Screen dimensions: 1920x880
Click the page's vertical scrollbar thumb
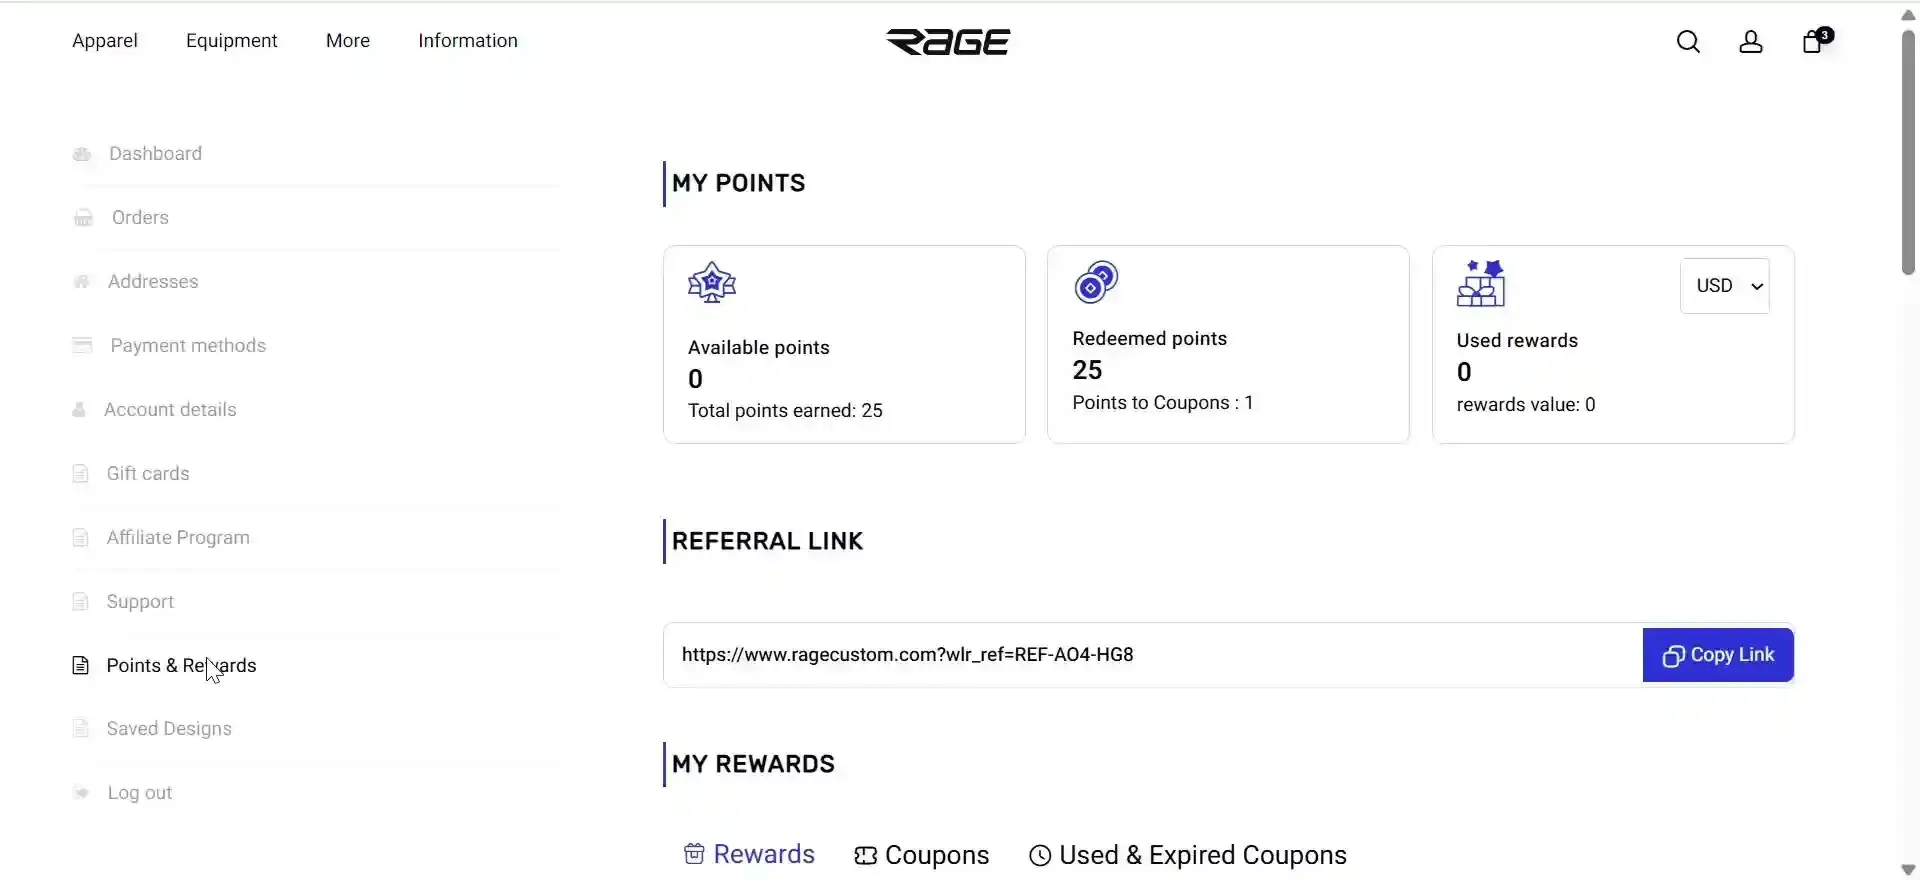1908,150
